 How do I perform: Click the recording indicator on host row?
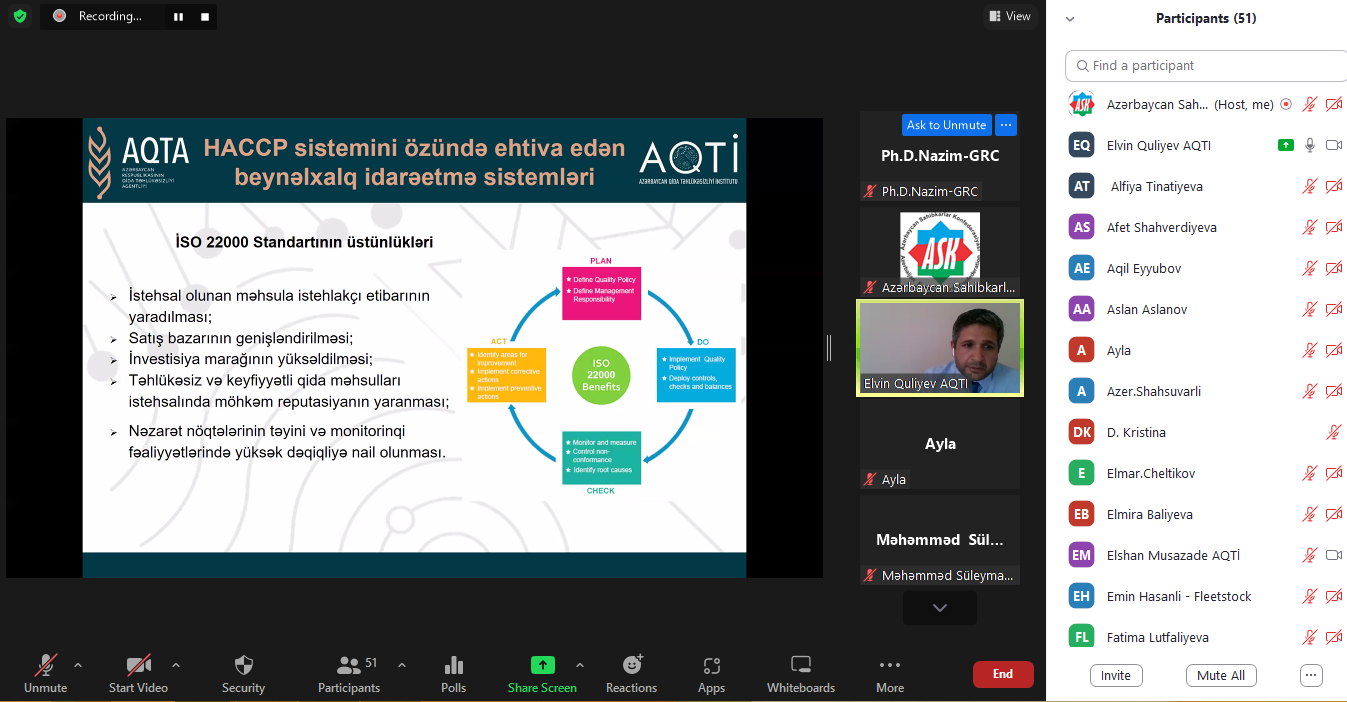tap(1286, 104)
